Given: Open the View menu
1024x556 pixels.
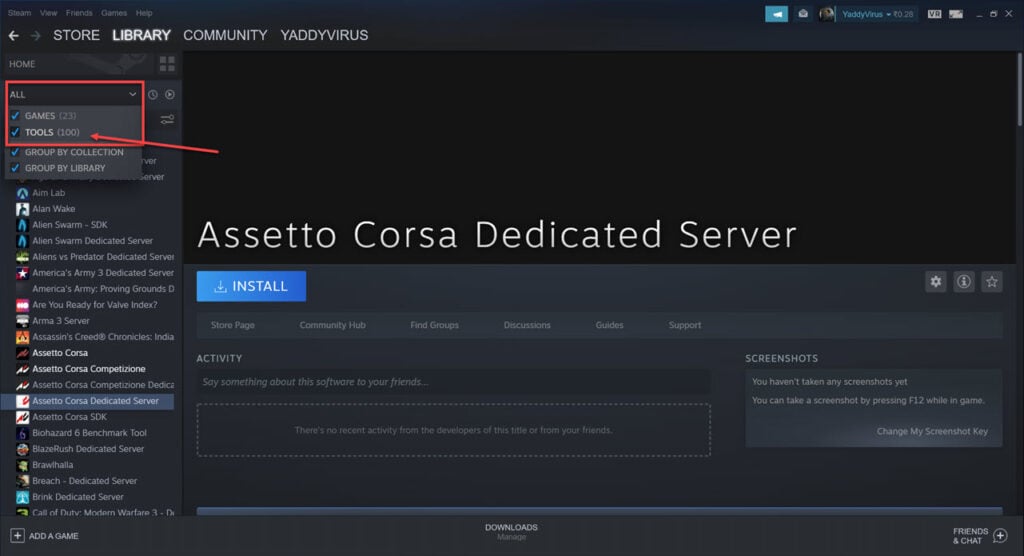Looking at the screenshot, I should click(x=48, y=12).
